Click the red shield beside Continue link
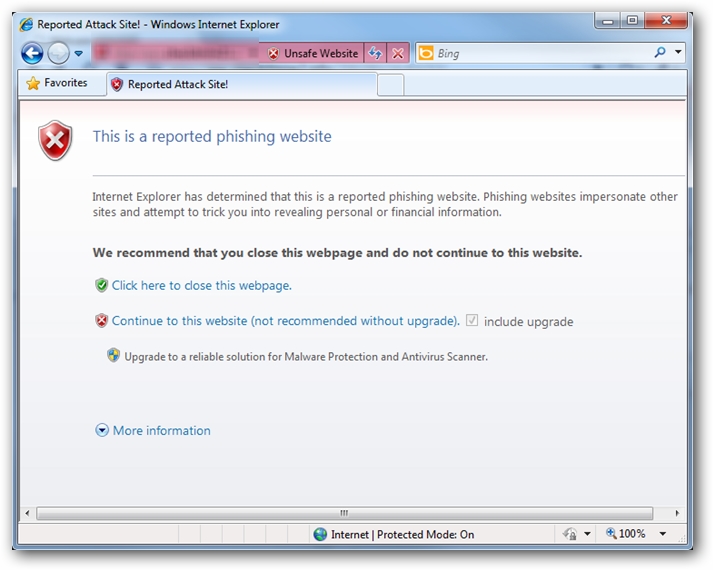Screen dimensions: 713x570 (x=101, y=320)
